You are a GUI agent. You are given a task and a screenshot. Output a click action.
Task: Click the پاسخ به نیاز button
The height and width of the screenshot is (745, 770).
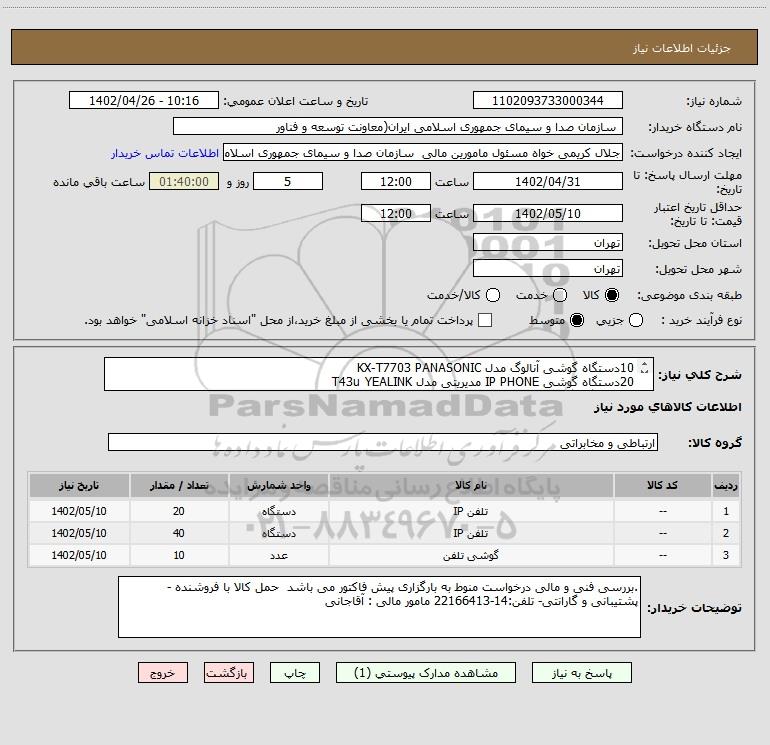point(582,673)
